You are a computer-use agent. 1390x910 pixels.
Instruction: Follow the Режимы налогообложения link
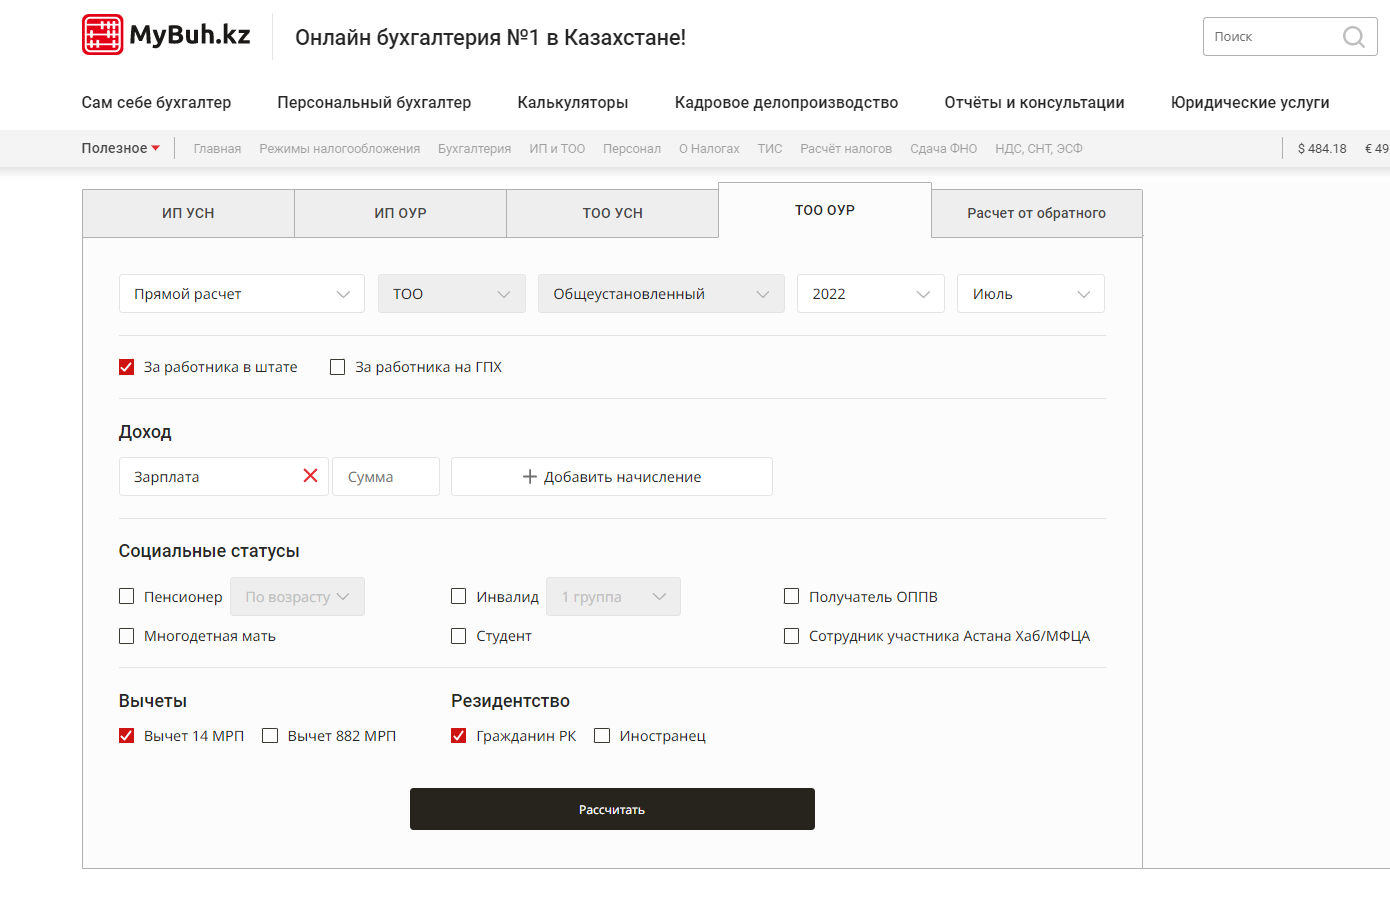point(340,148)
